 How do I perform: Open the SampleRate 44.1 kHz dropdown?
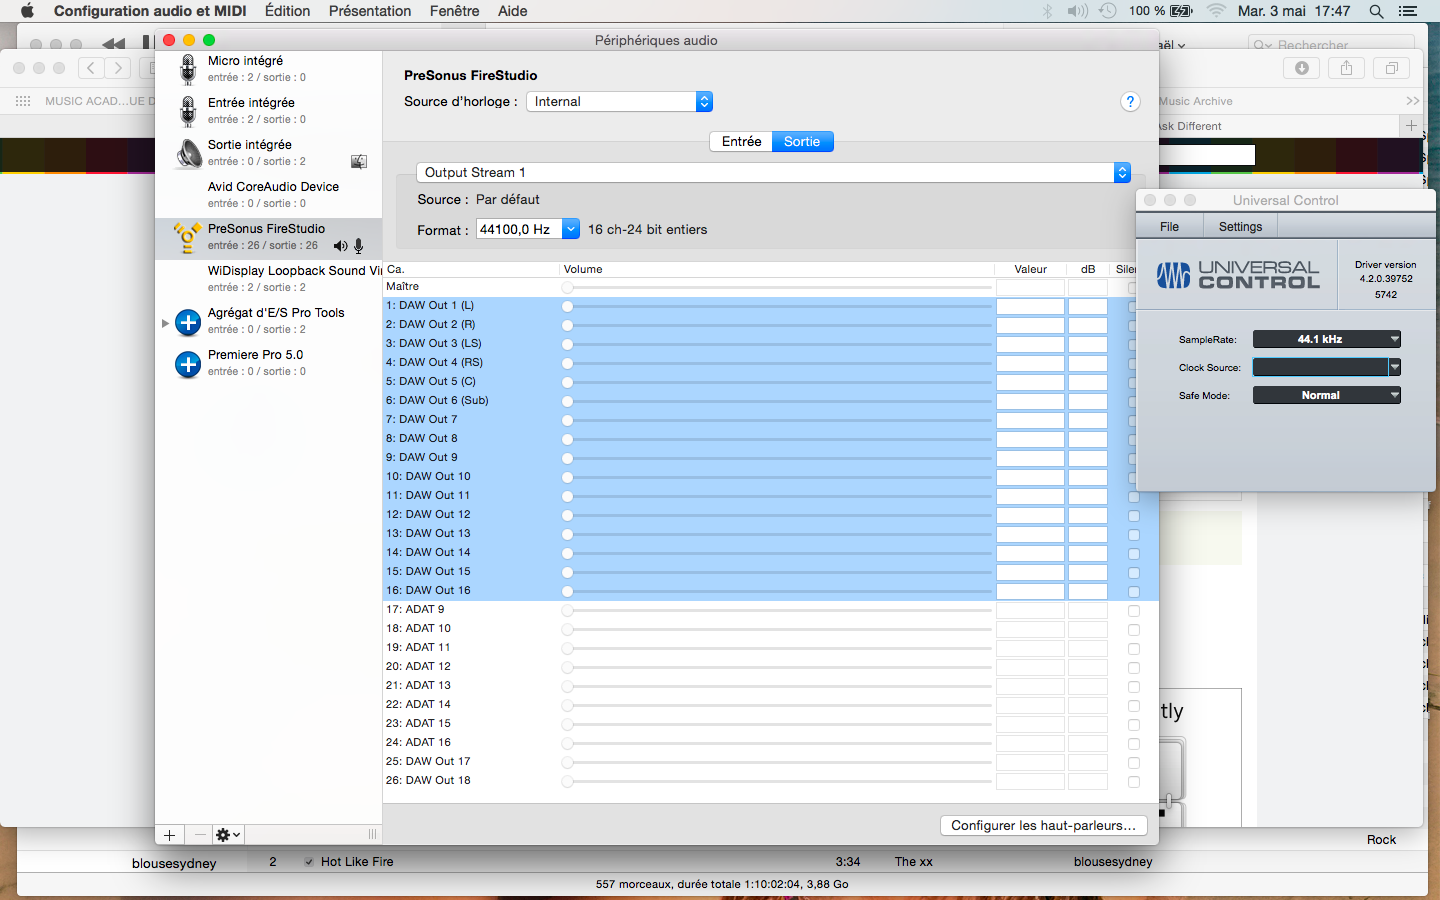(1326, 339)
